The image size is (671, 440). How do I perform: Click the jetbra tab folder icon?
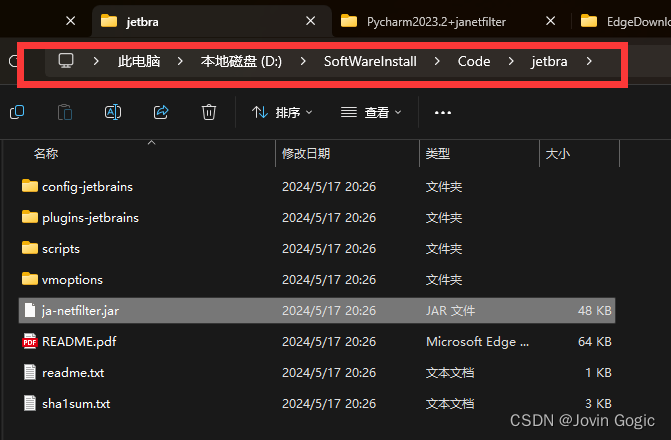click(109, 21)
